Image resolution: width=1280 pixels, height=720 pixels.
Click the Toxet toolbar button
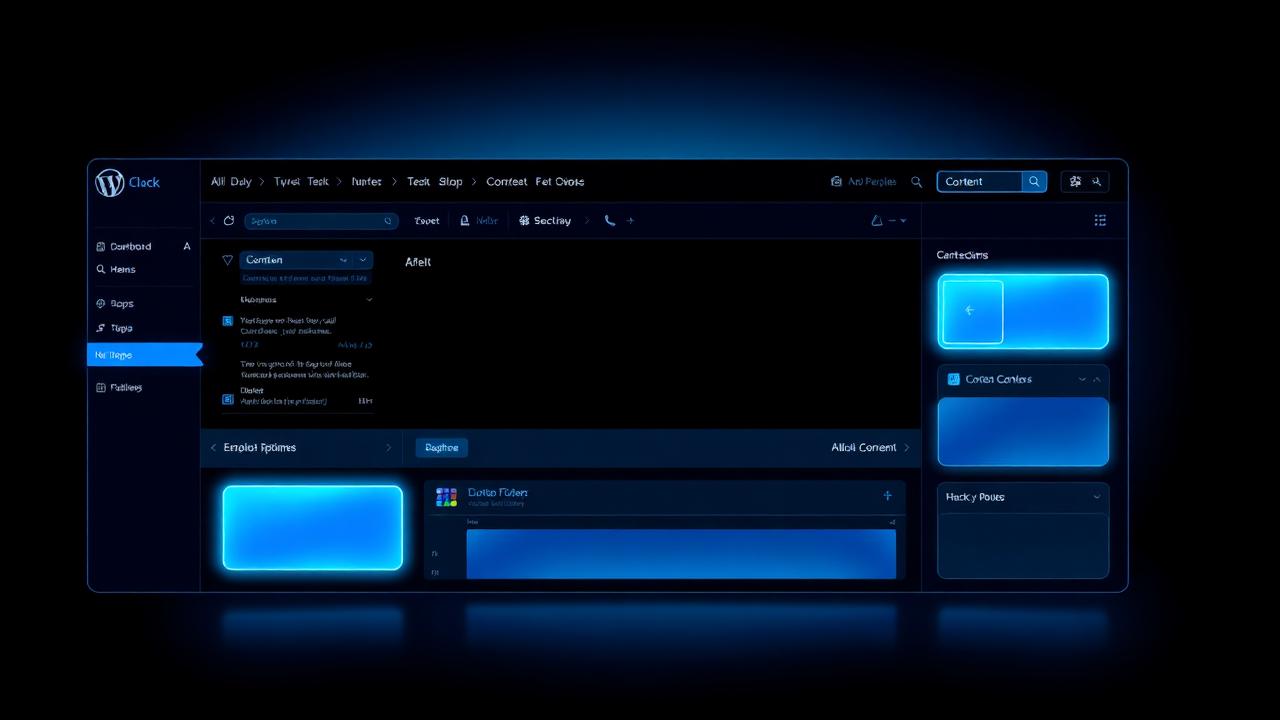(427, 220)
